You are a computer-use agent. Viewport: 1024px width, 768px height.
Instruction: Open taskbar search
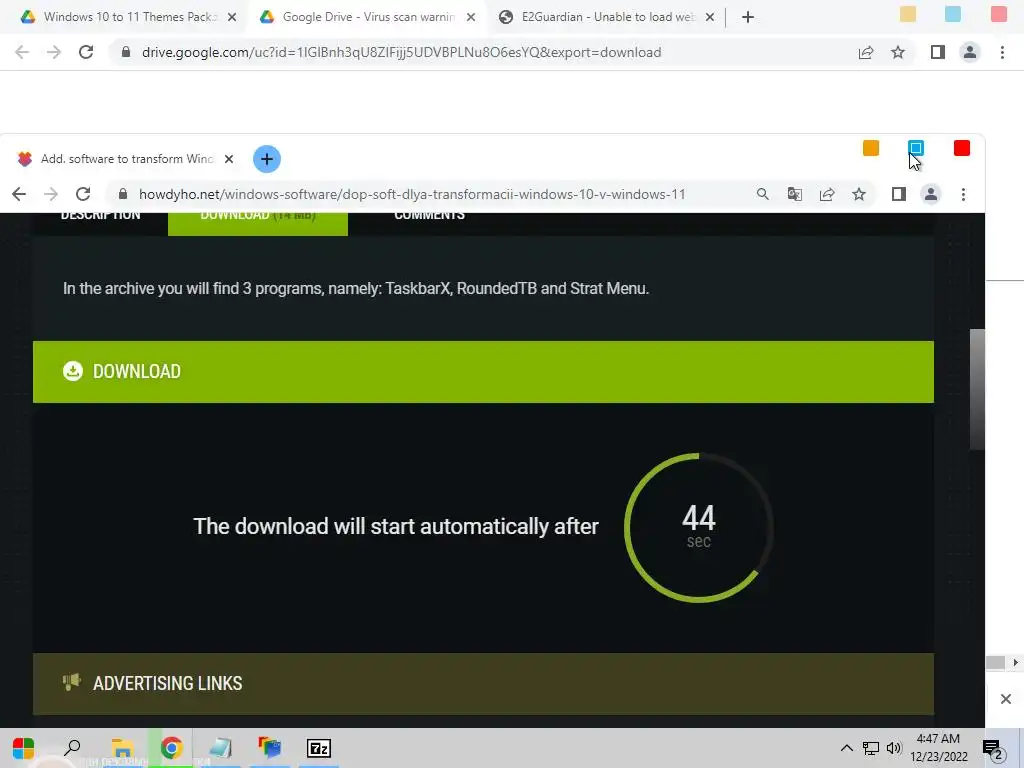tap(72, 748)
